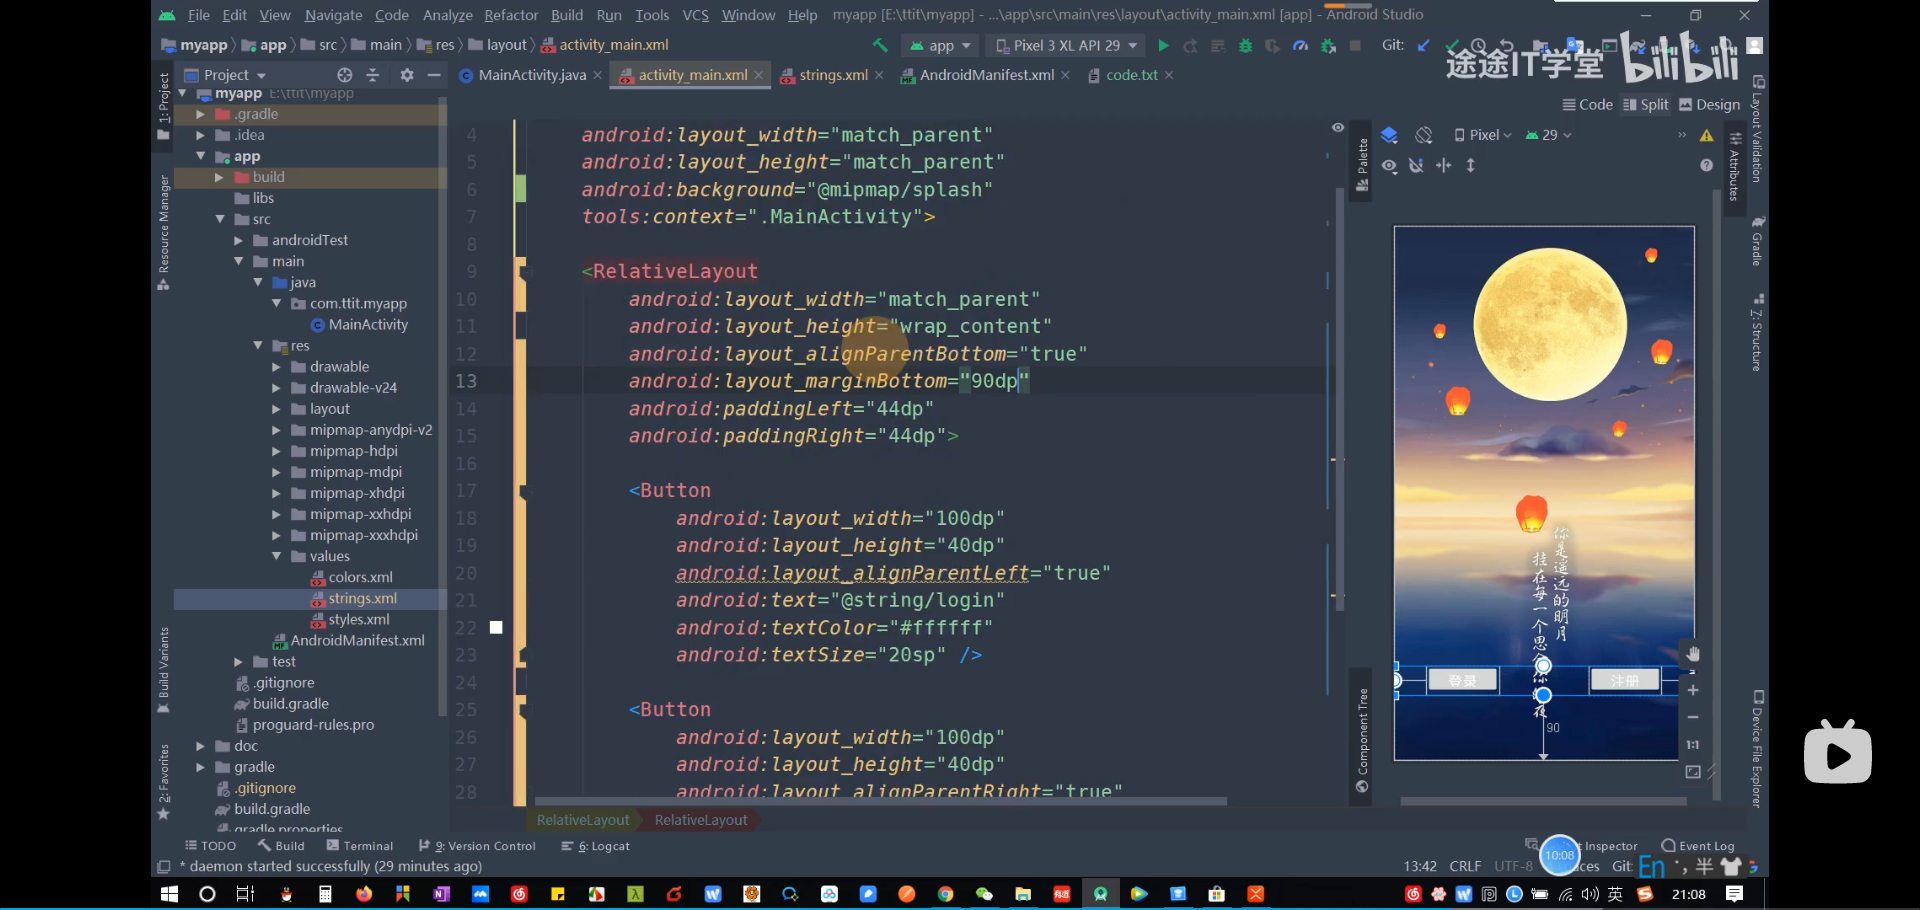This screenshot has height=910, width=1920.
Task: Open Windows Start menu
Action: [170, 894]
